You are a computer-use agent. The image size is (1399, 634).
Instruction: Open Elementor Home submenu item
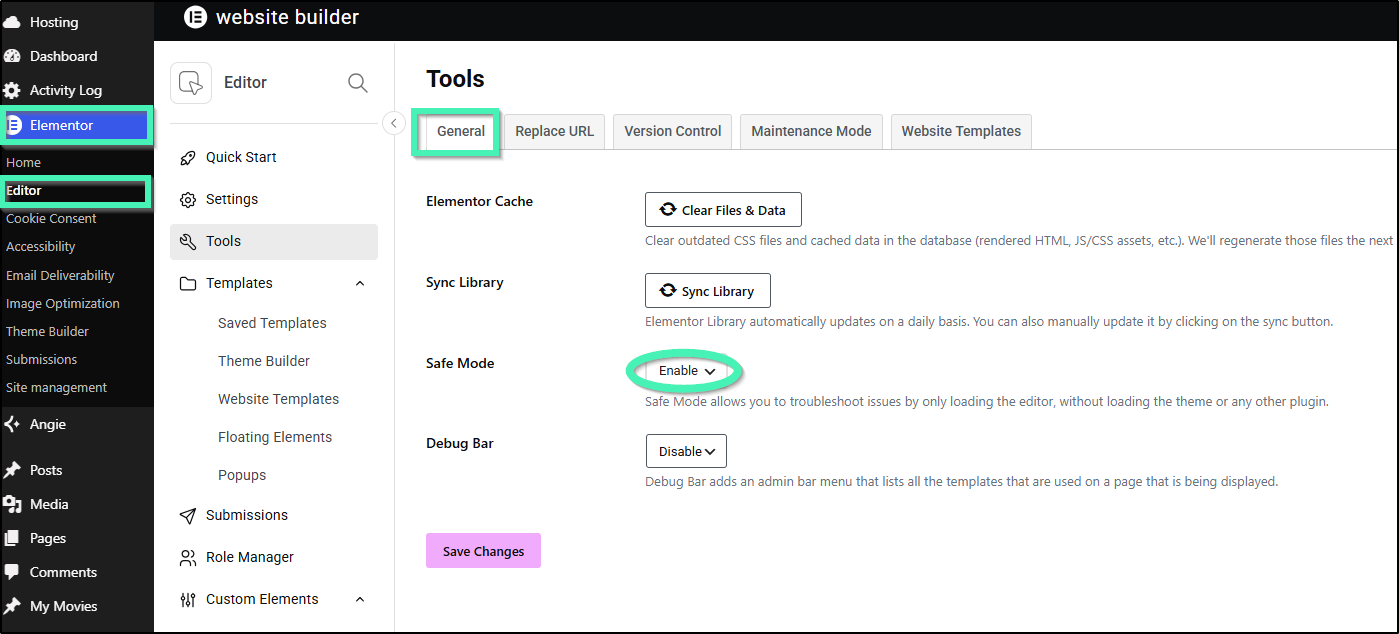(24, 162)
